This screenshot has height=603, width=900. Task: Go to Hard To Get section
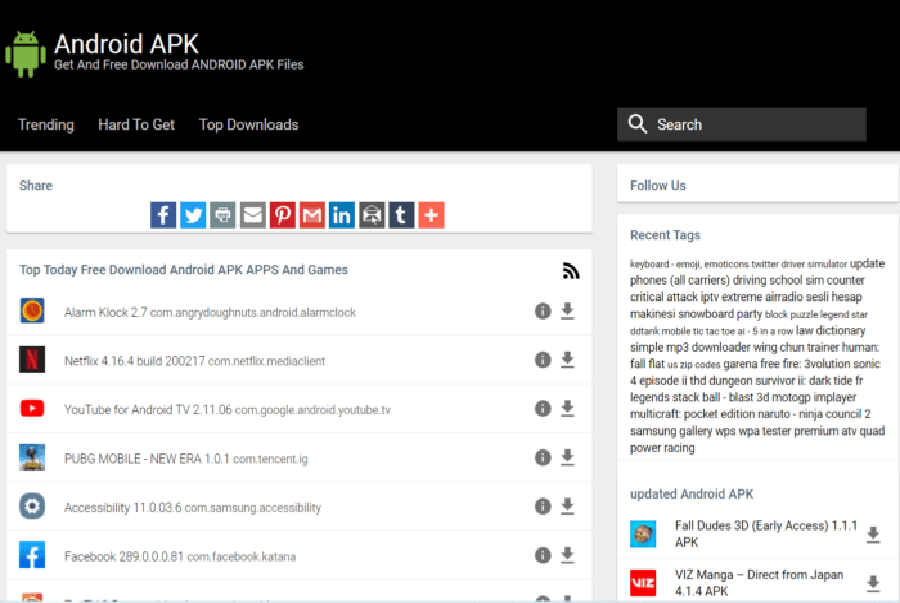tap(136, 125)
